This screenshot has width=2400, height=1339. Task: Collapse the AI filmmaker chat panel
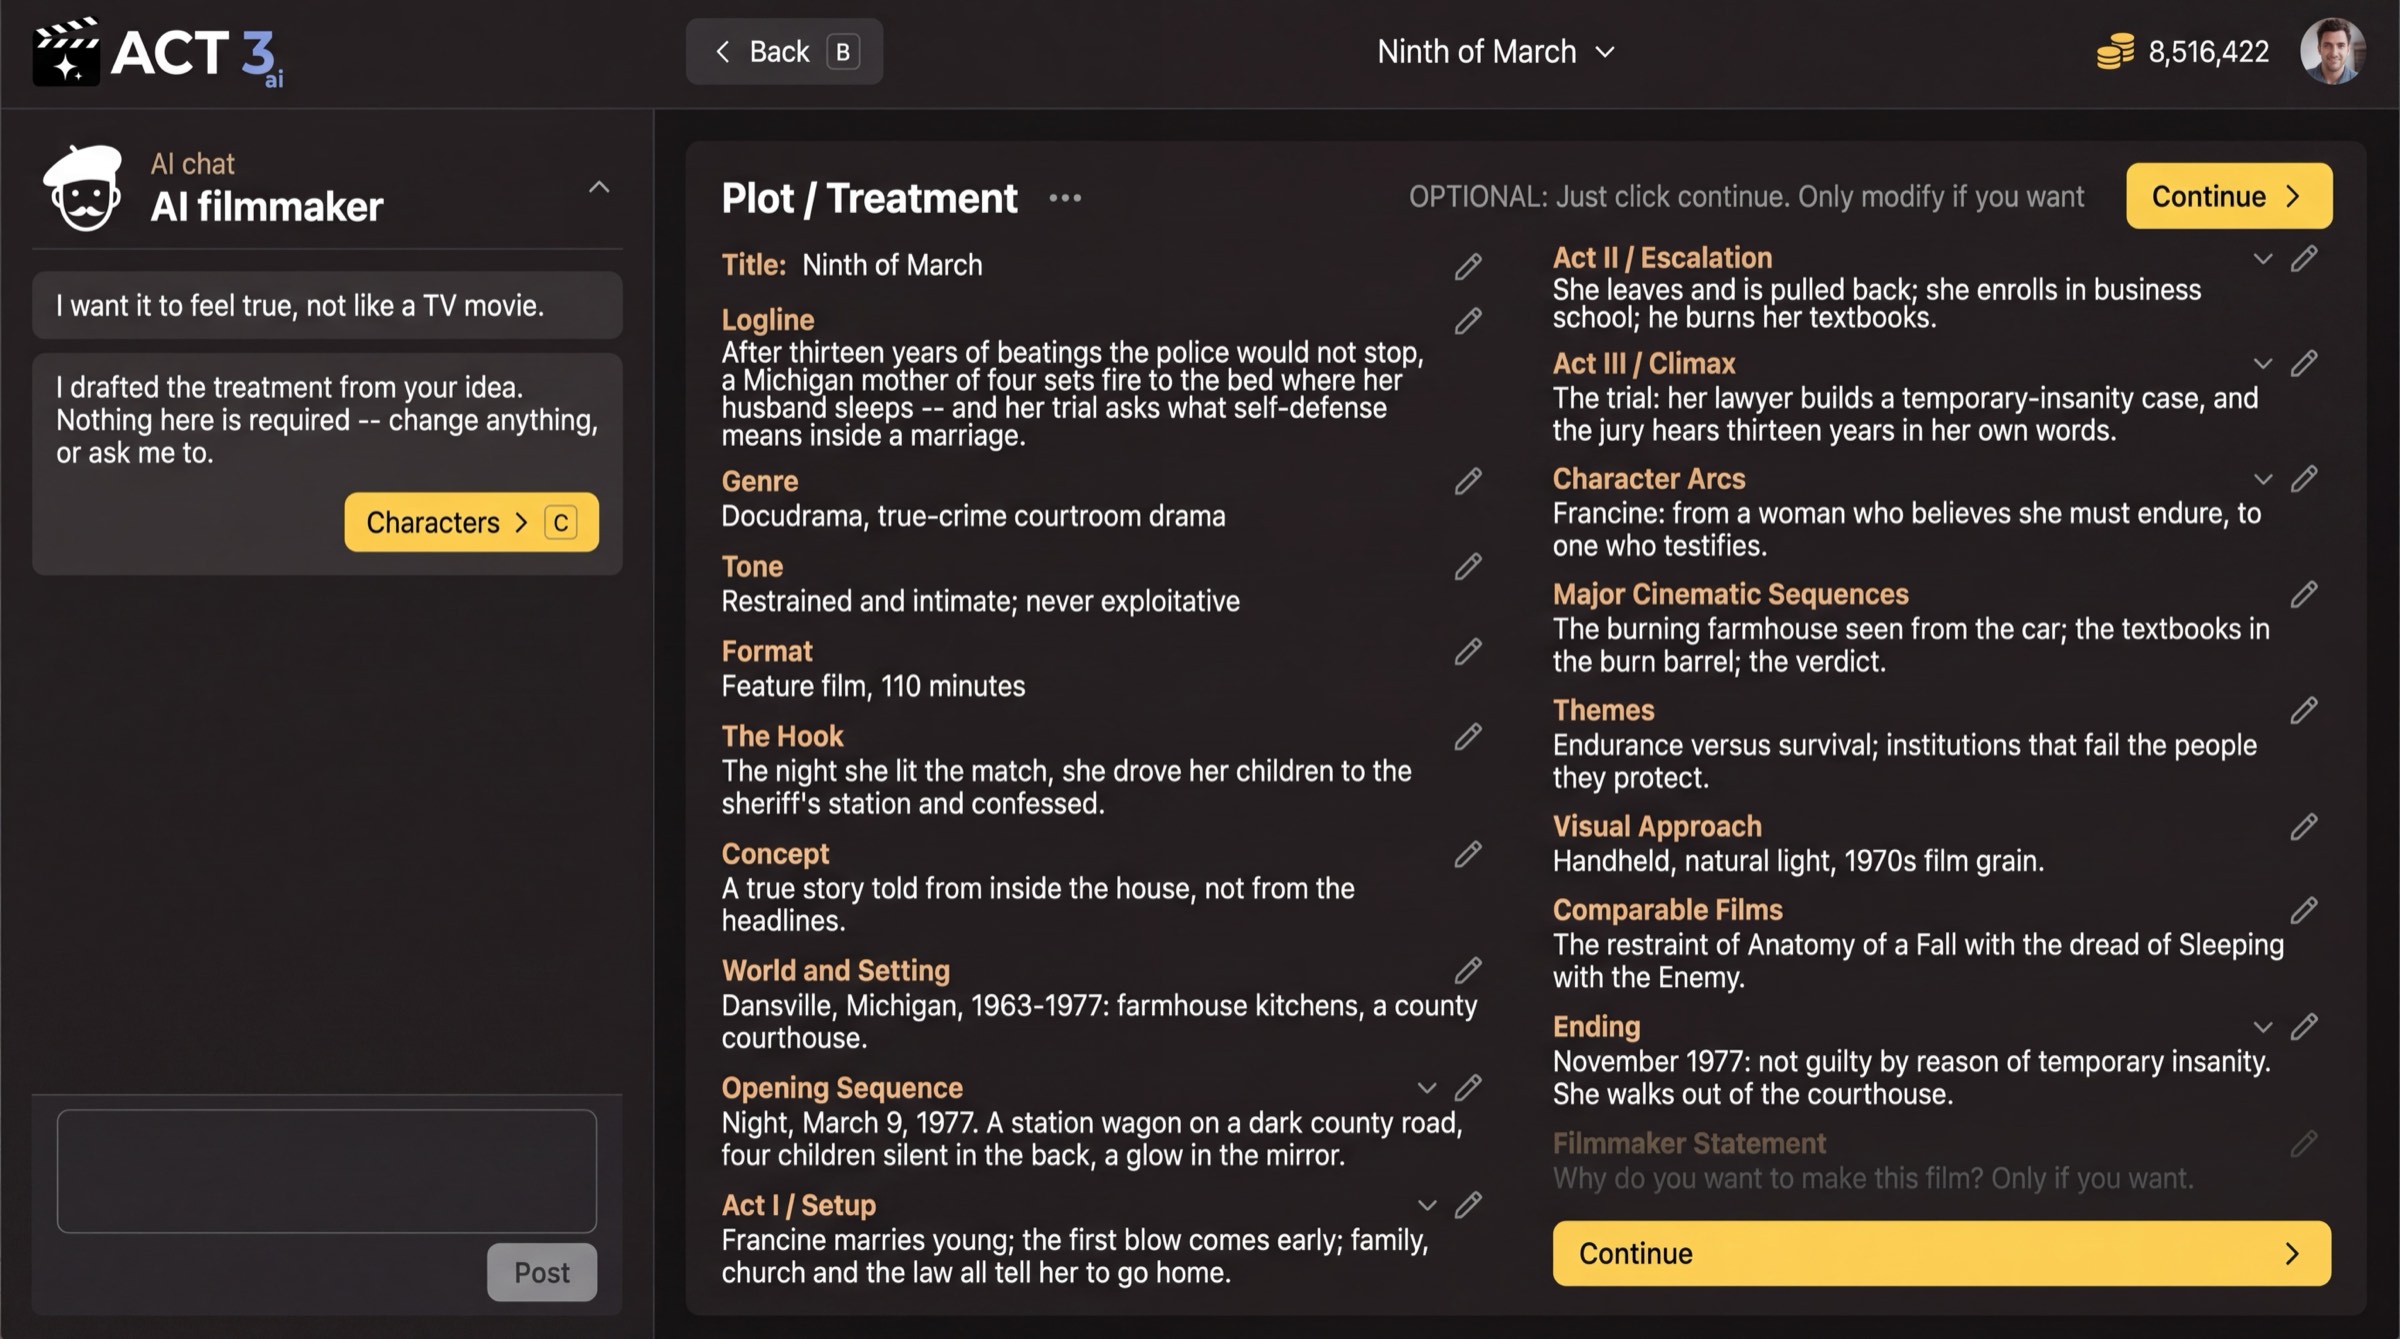(x=599, y=187)
